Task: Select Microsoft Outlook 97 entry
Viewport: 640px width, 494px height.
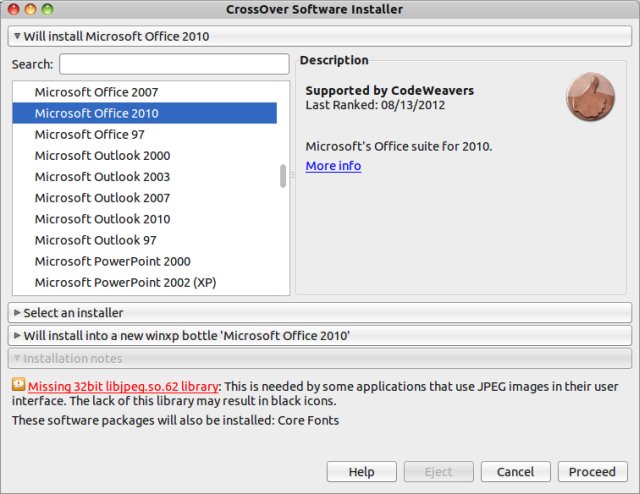Action: click(144, 240)
